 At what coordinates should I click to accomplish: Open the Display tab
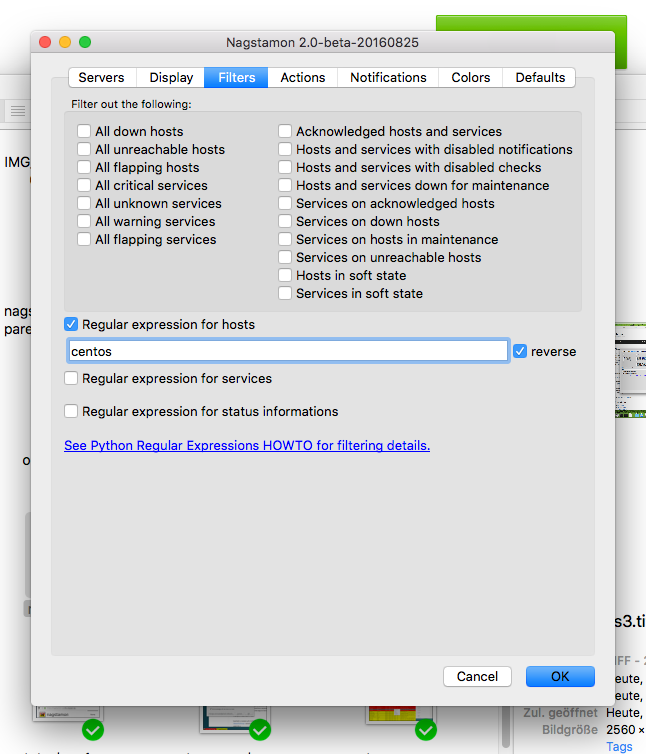(171, 77)
